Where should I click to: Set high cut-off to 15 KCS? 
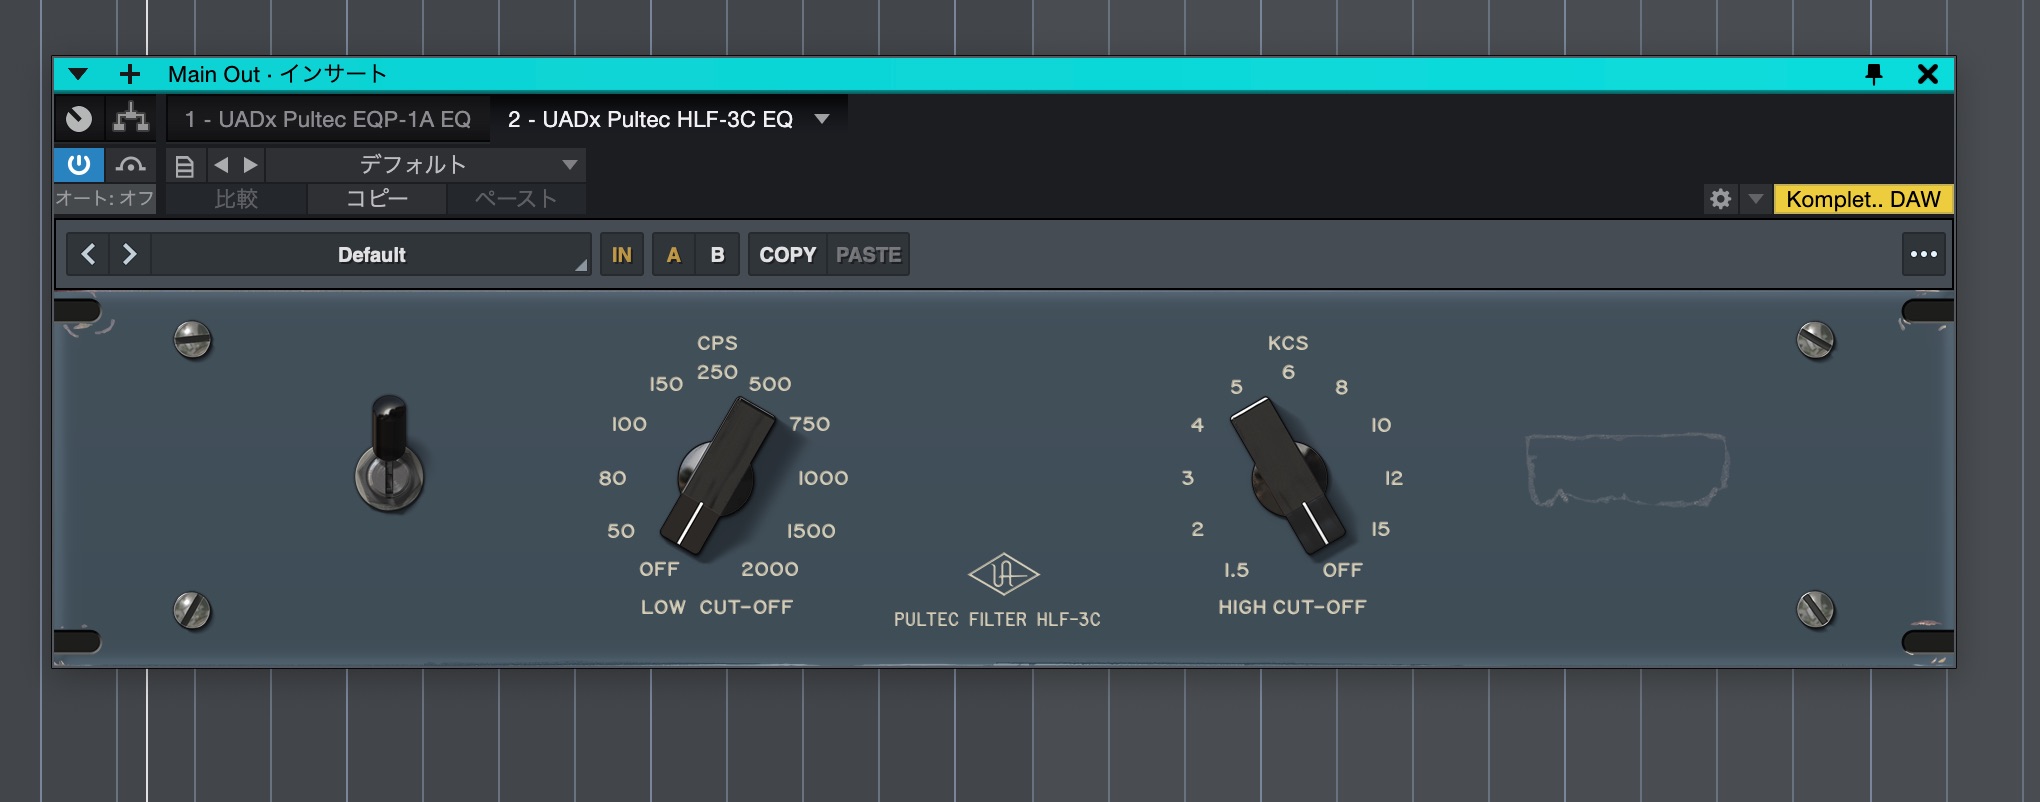pyautogui.click(x=1381, y=529)
